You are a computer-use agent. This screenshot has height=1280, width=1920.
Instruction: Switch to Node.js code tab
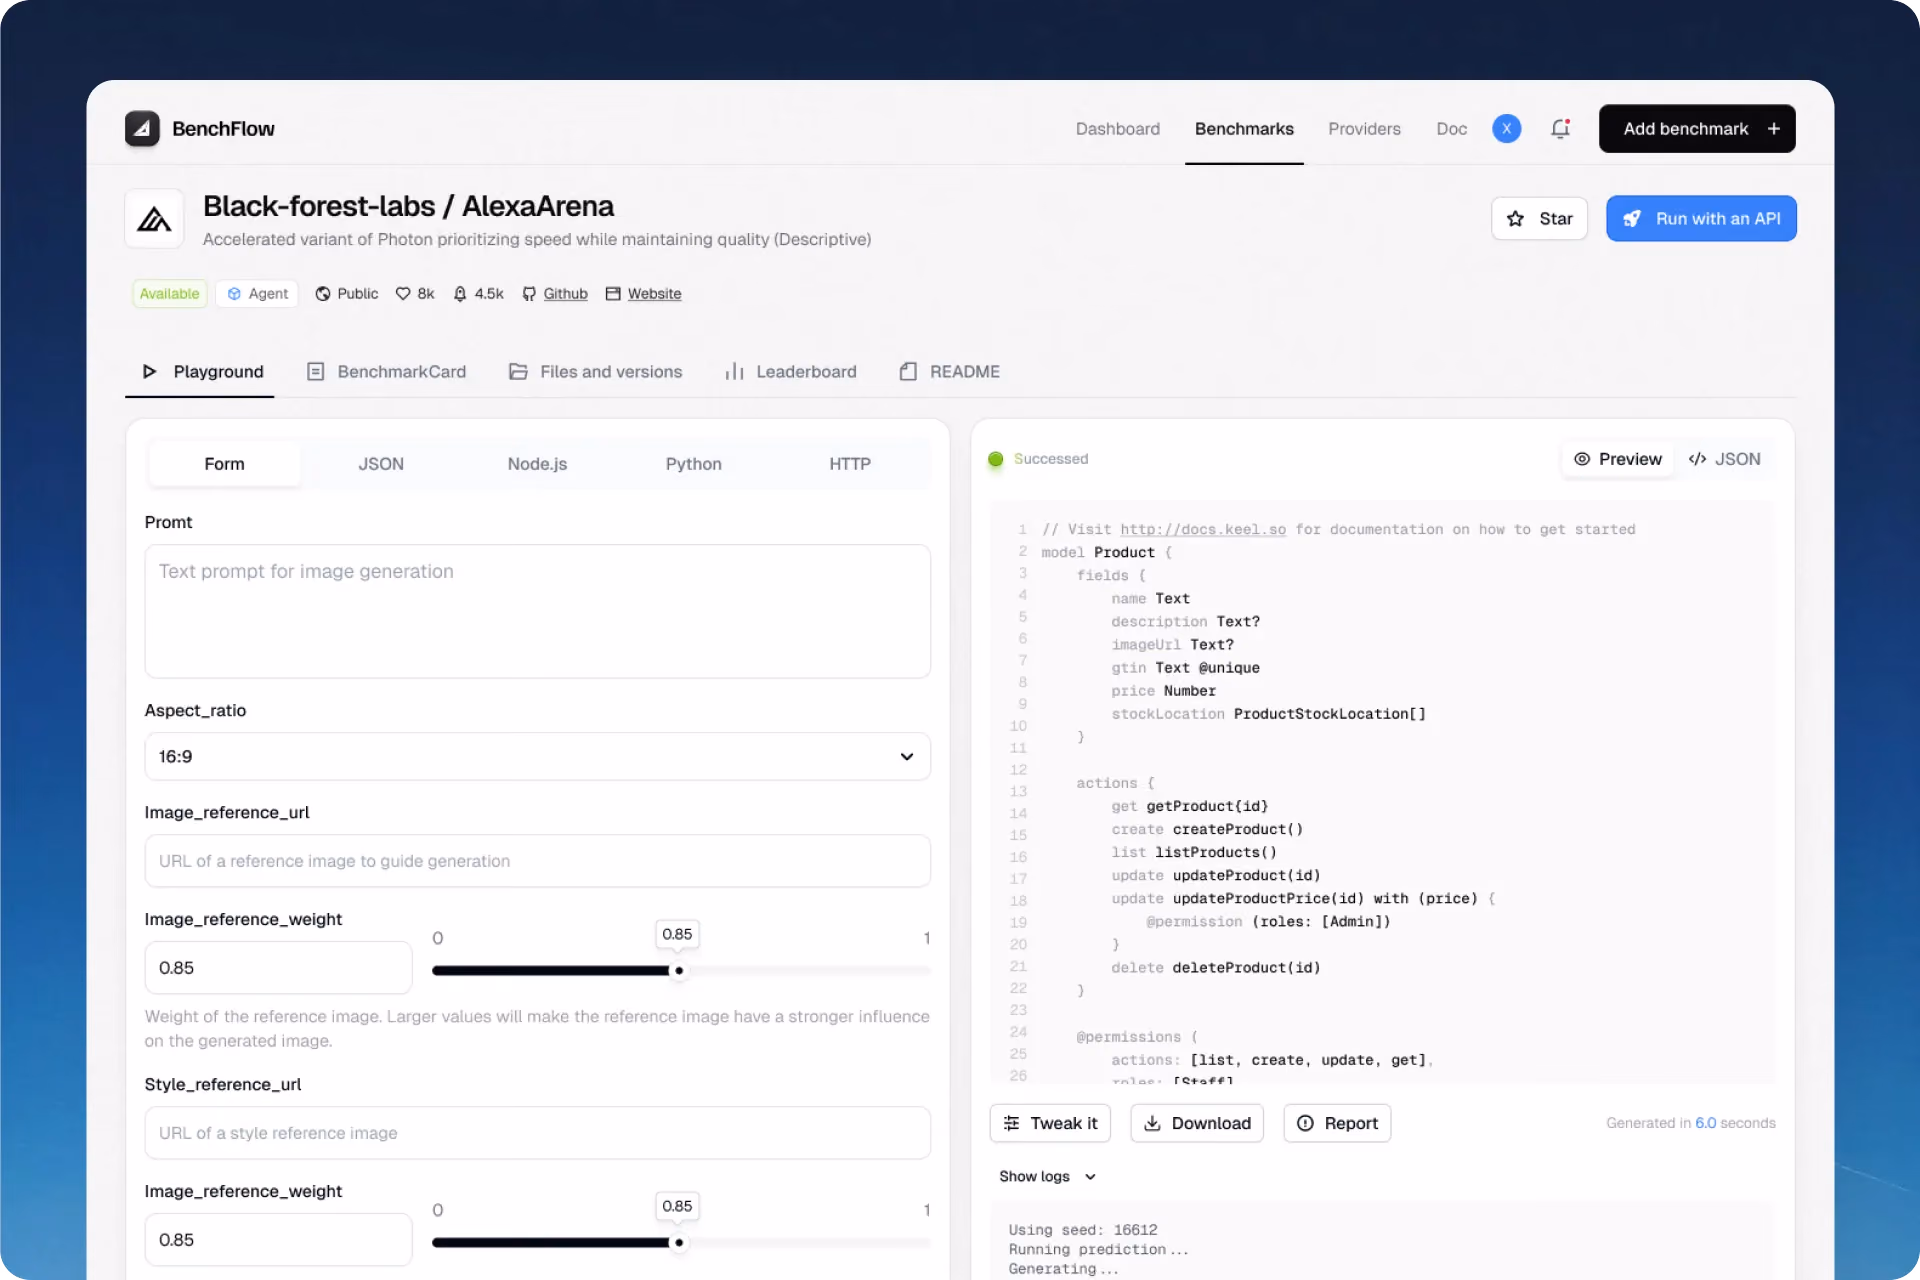pos(537,464)
